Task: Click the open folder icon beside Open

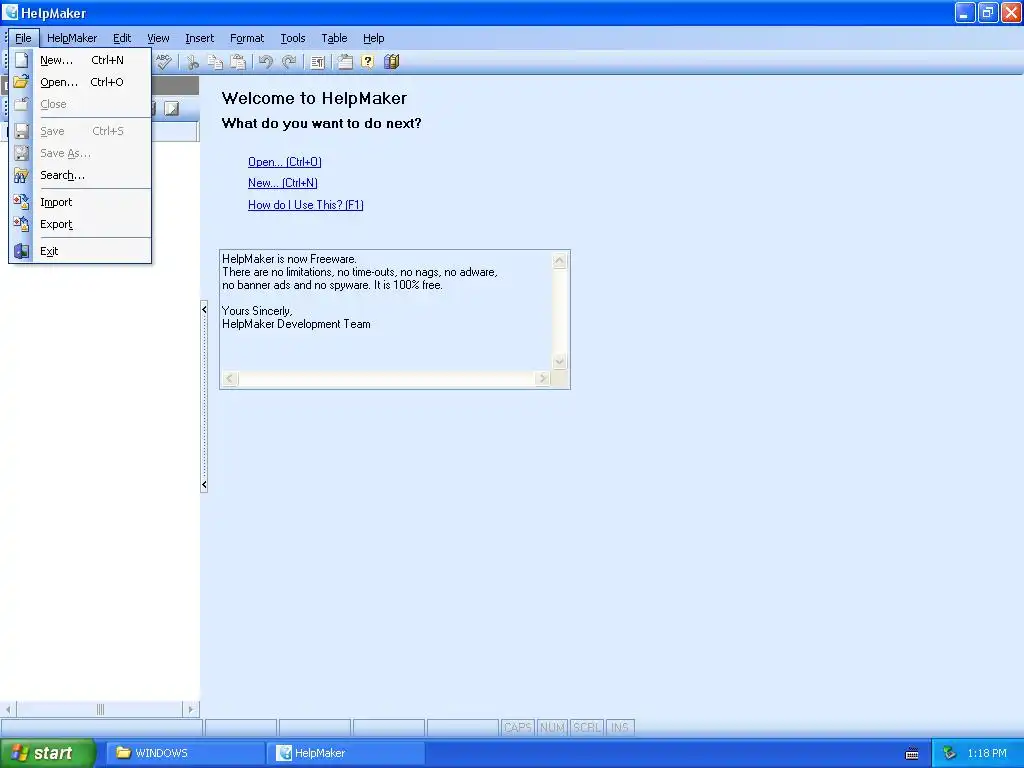Action: point(21,82)
